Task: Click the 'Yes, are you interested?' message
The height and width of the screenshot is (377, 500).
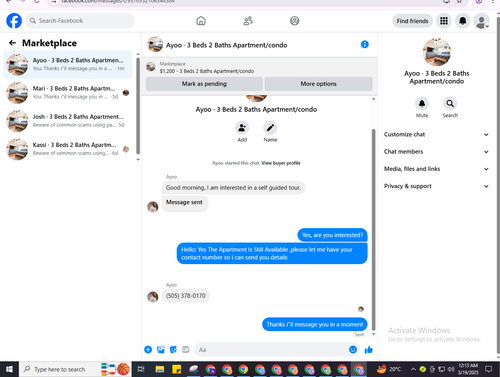Action: tap(332, 235)
